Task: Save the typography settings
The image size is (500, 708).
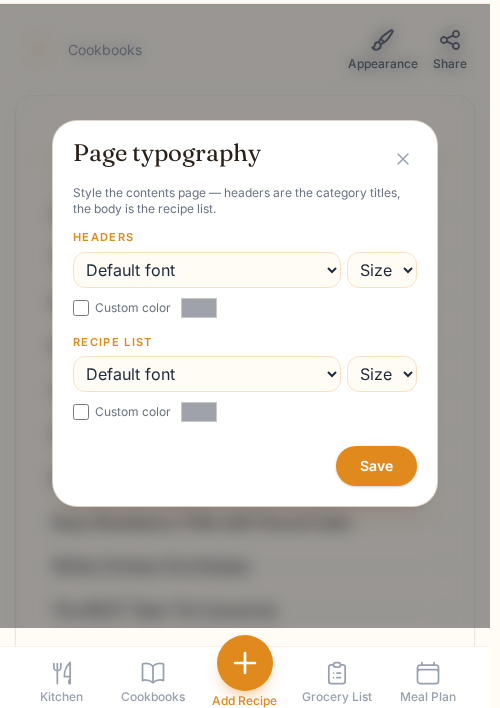Action: coord(376,466)
